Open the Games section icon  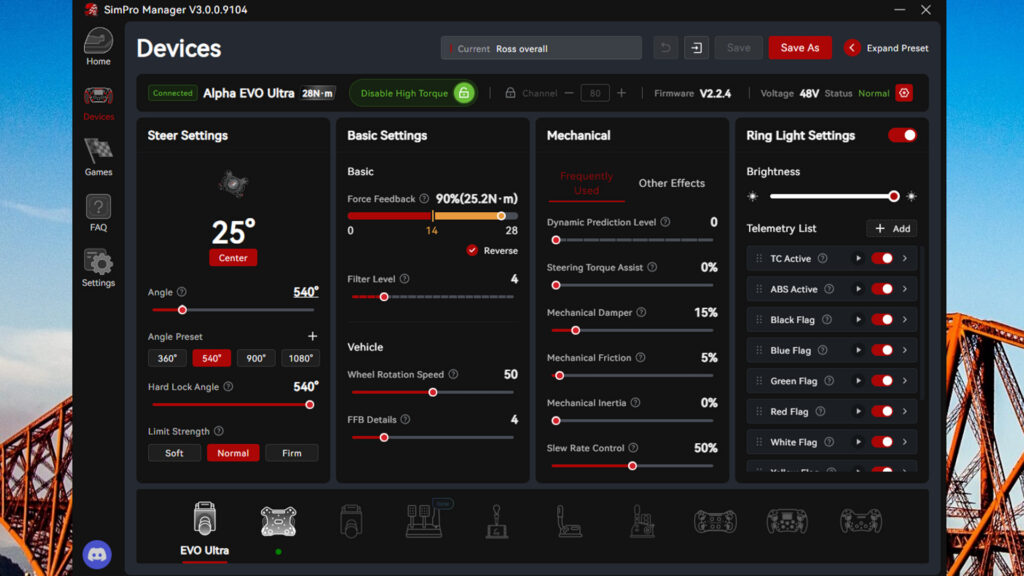[98, 156]
